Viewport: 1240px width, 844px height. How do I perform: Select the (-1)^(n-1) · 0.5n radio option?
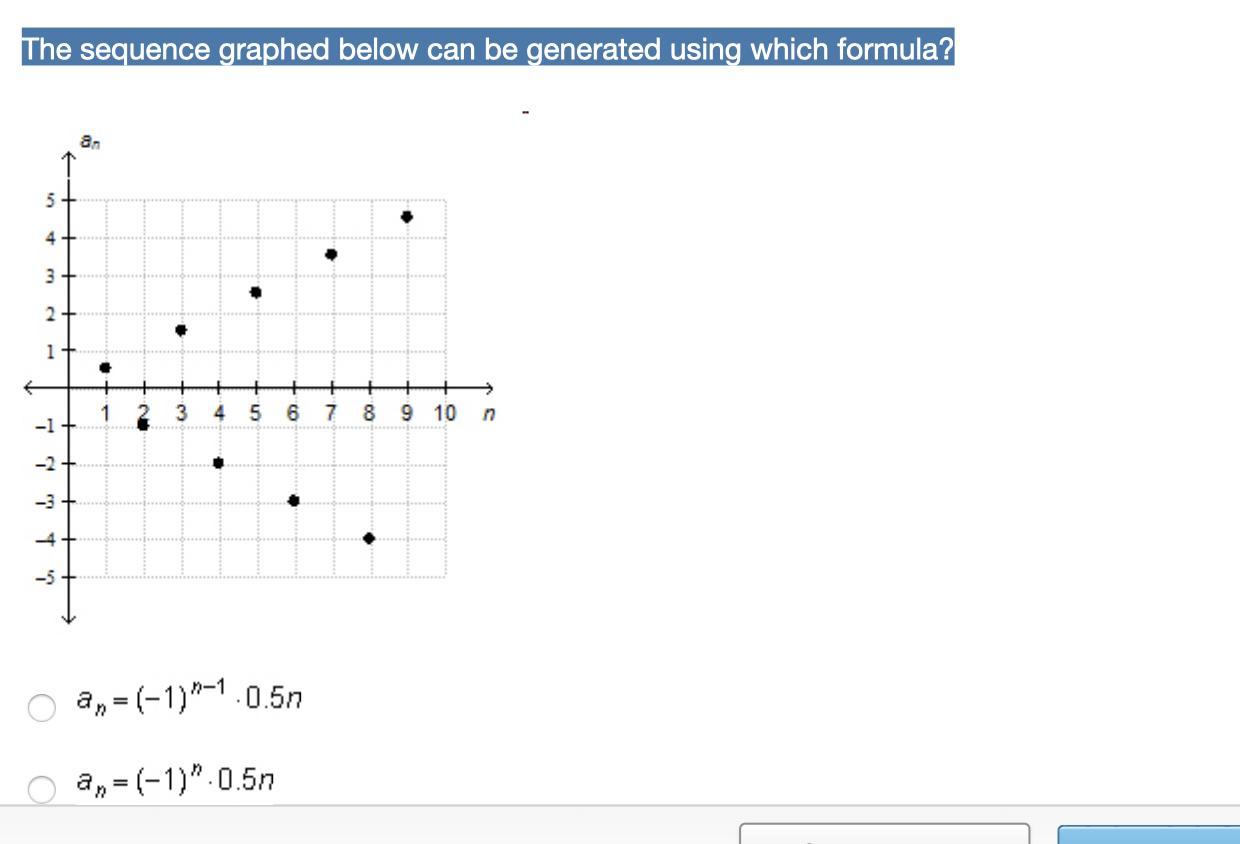click(41, 708)
